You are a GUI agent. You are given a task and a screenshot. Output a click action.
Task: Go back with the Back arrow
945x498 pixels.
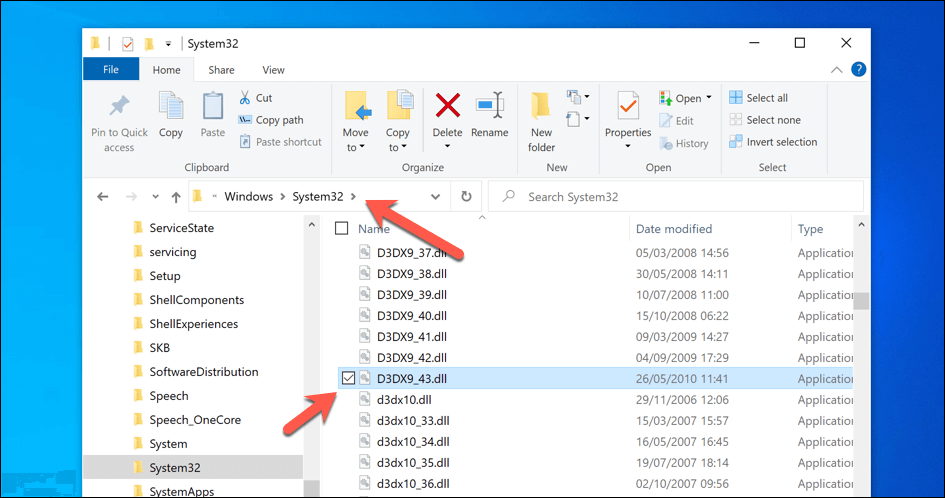103,197
